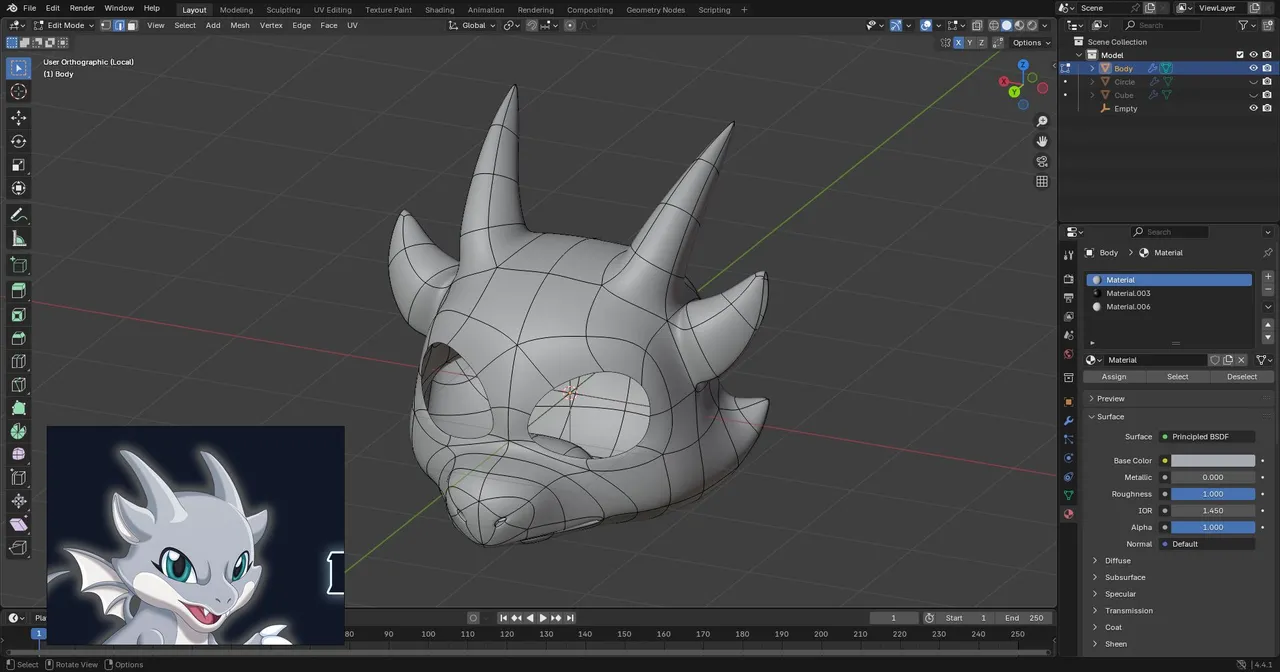The image size is (1280, 672).
Task: Select the Add Cube tool
Action: point(18,265)
